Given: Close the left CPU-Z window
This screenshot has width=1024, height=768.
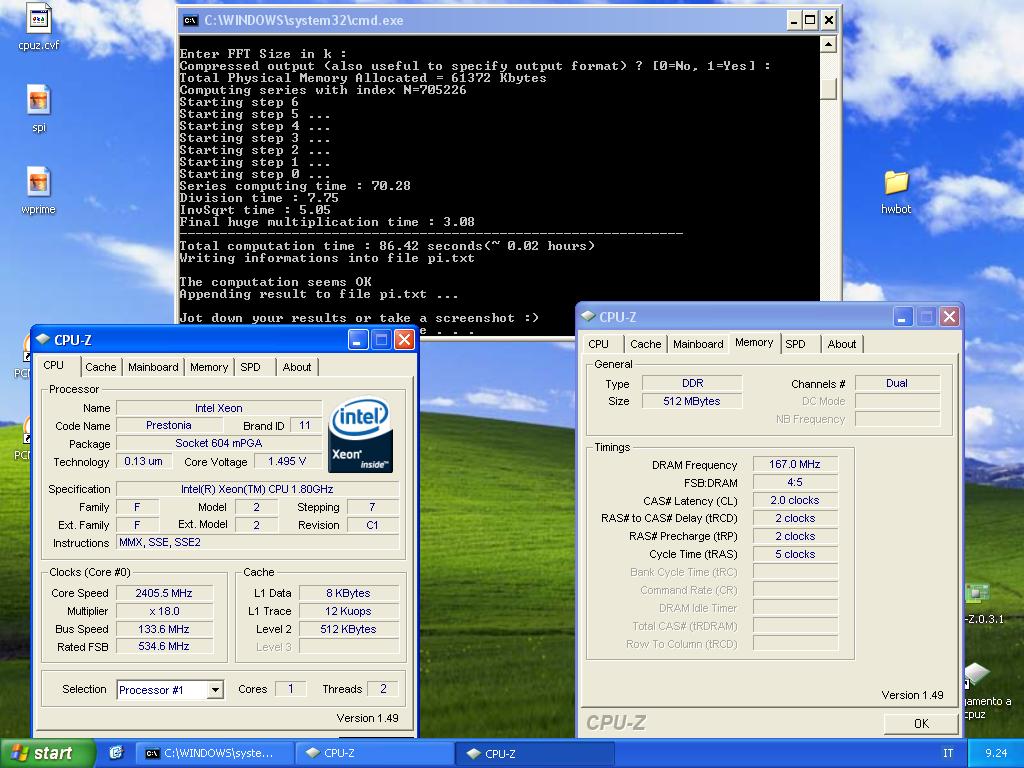Looking at the screenshot, I should pyautogui.click(x=404, y=340).
